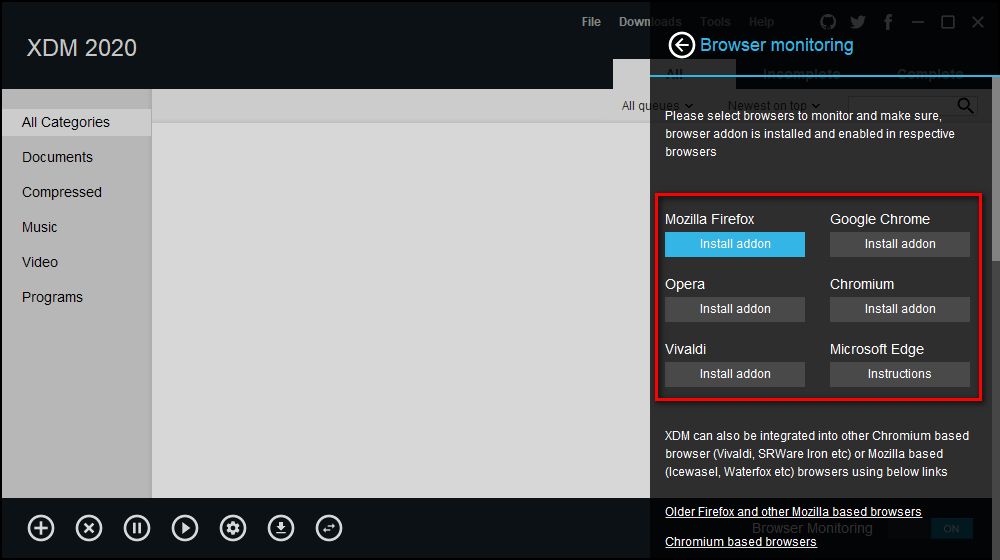Install addon for Mozilla Firefox
The width and height of the screenshot is (1000, 560).
[735, 244]
